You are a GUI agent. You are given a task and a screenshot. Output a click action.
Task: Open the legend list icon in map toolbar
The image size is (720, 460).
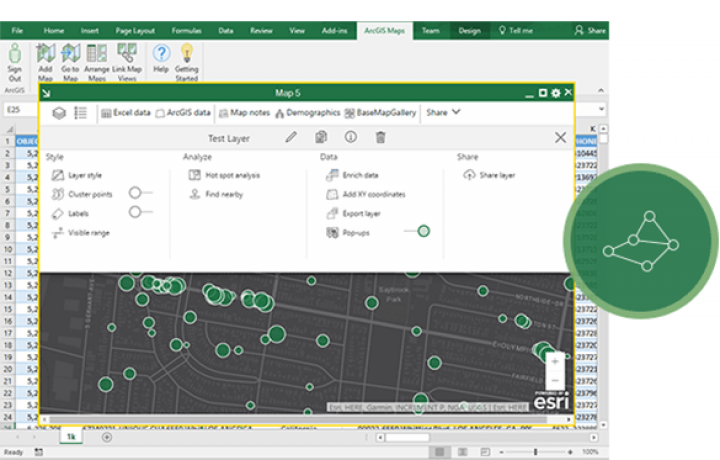pyautogui.click(x=80, y=112)
